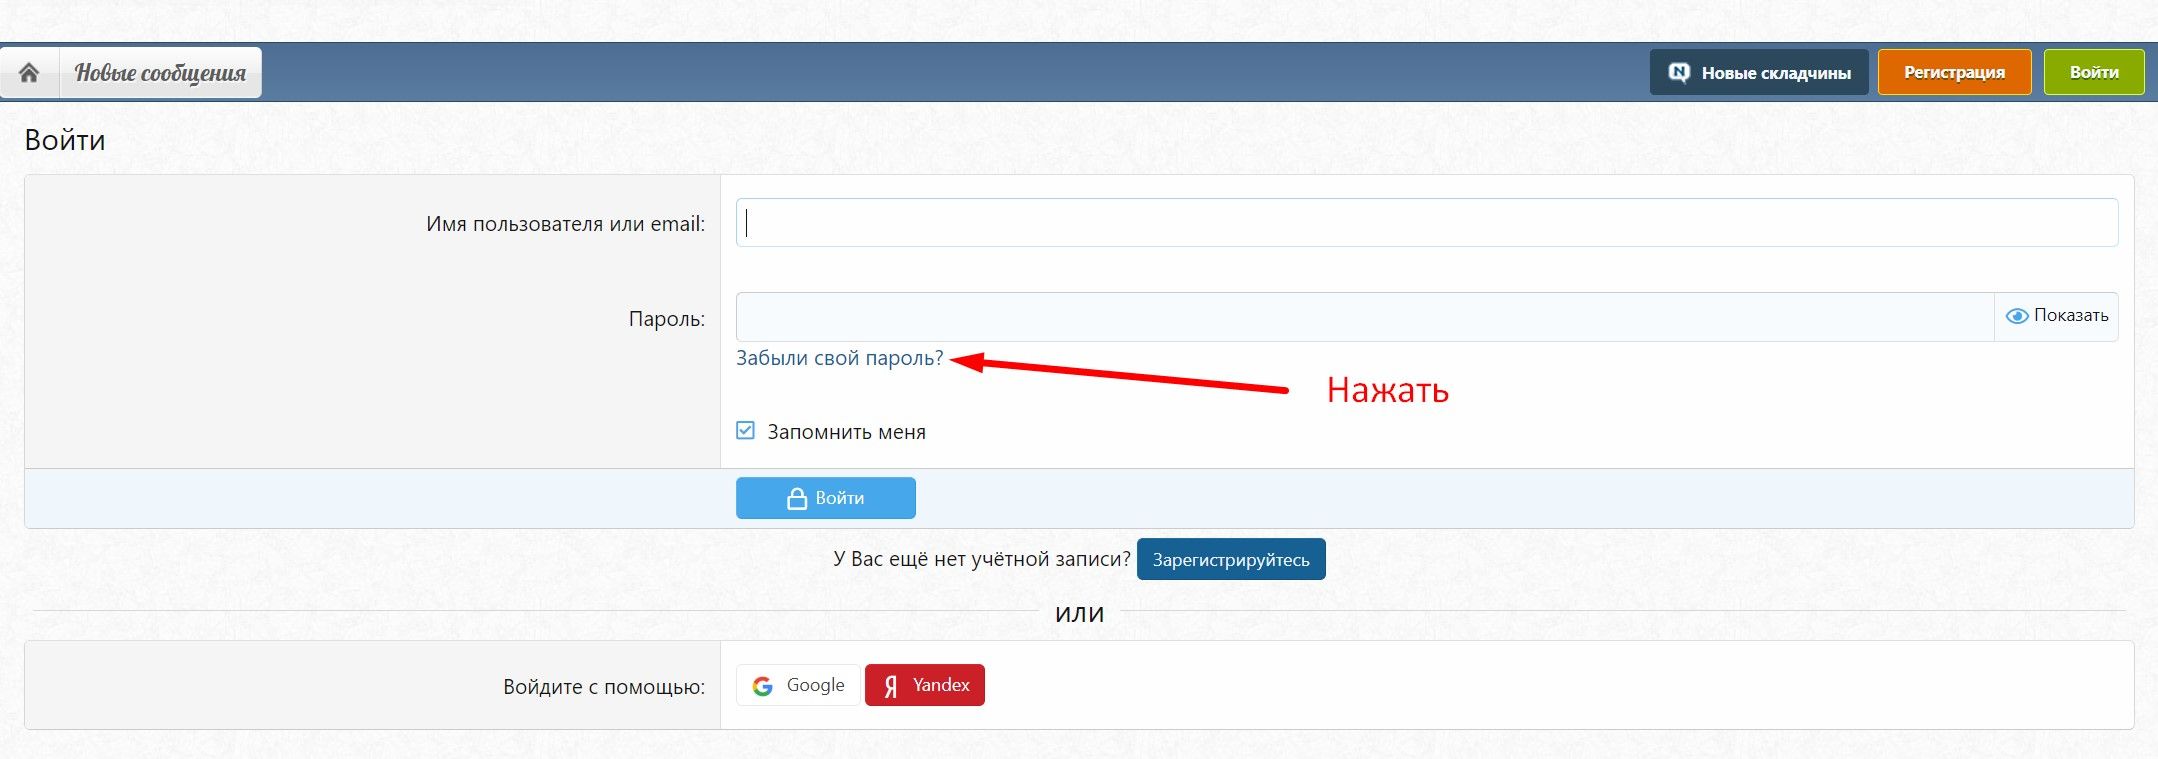This screenshot has height=759, width=2158.
Task: Follow the Забыли свой пароль? link
Action: click(839, 358)
